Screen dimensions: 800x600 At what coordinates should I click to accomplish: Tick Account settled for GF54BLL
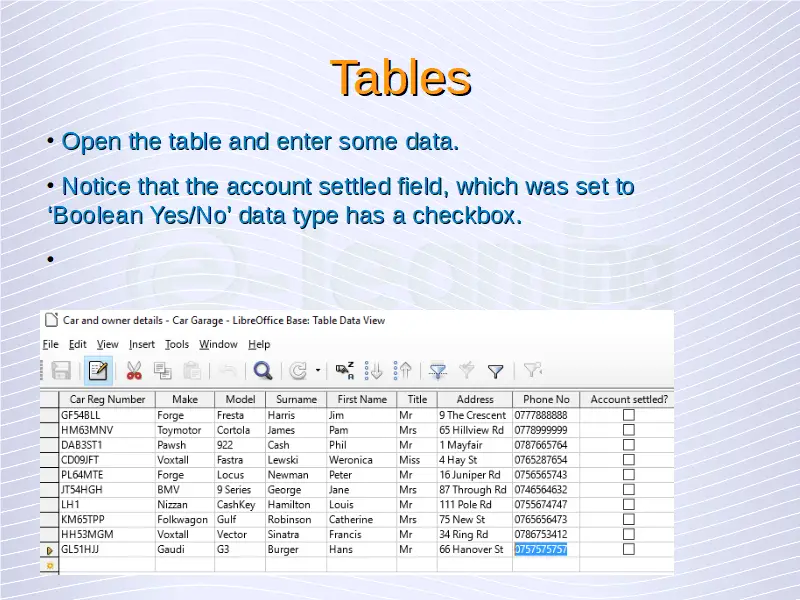[629, 415]
